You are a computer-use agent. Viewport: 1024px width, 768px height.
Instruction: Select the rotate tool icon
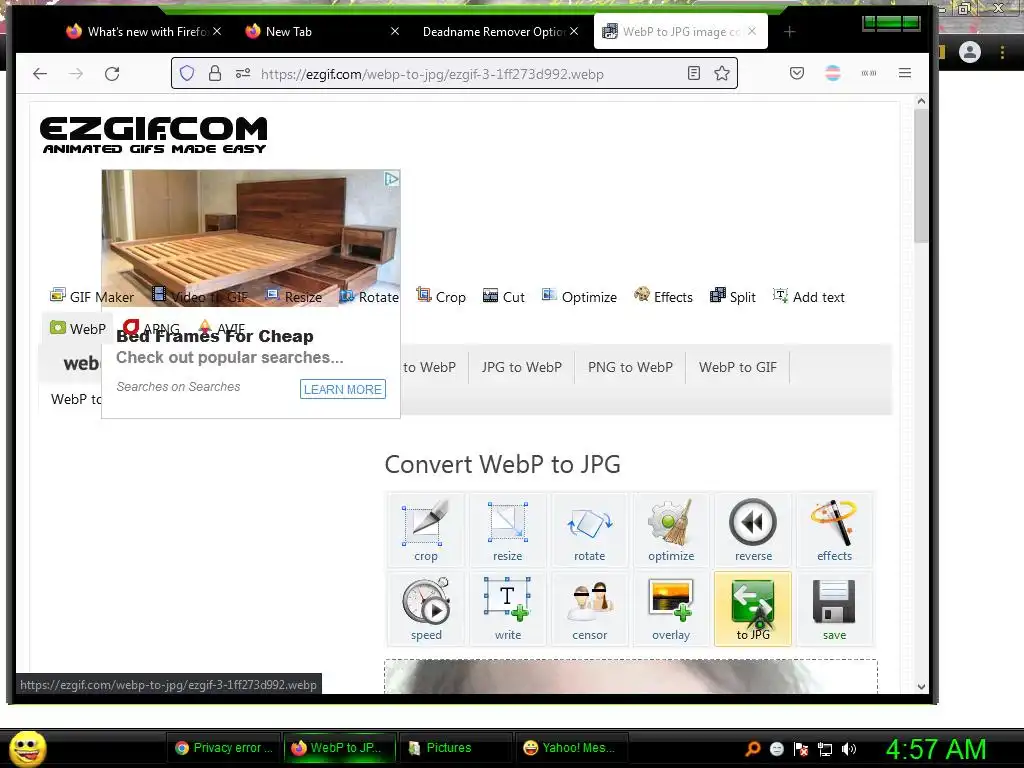589,530
